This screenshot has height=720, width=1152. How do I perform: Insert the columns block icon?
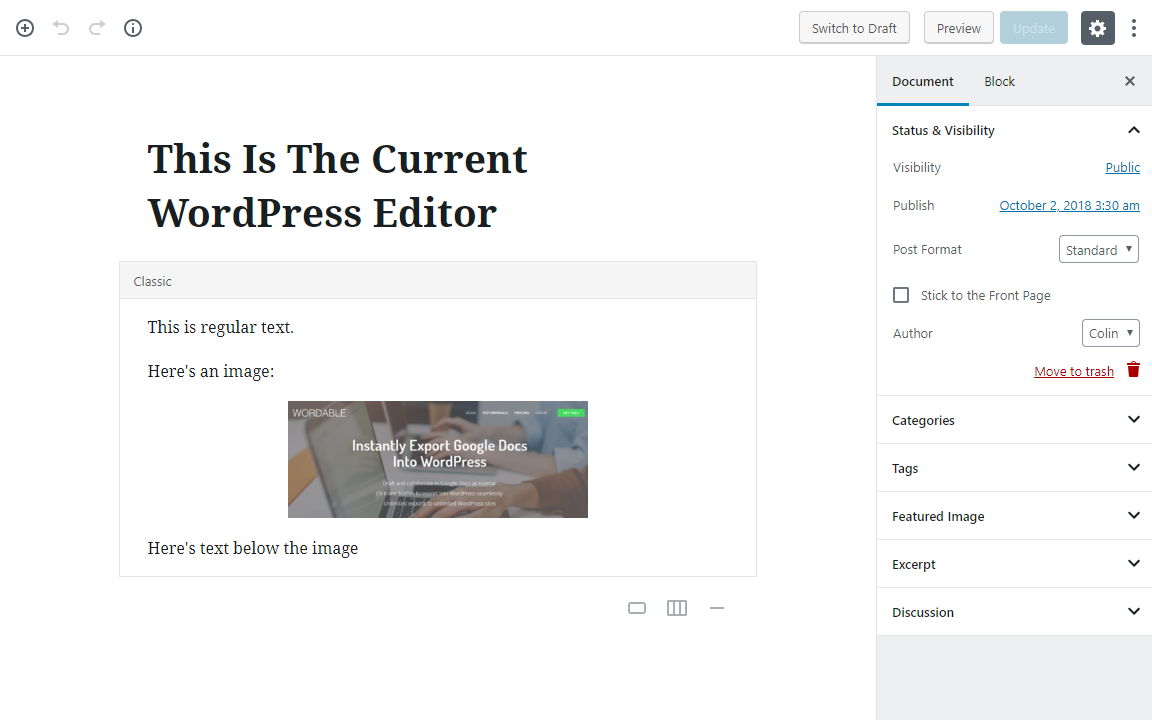point(677,608)
